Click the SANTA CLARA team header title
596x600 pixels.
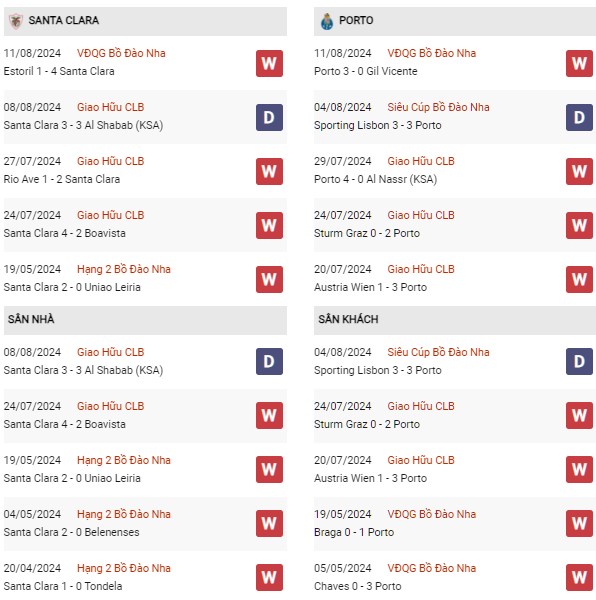tap(64, 20)
